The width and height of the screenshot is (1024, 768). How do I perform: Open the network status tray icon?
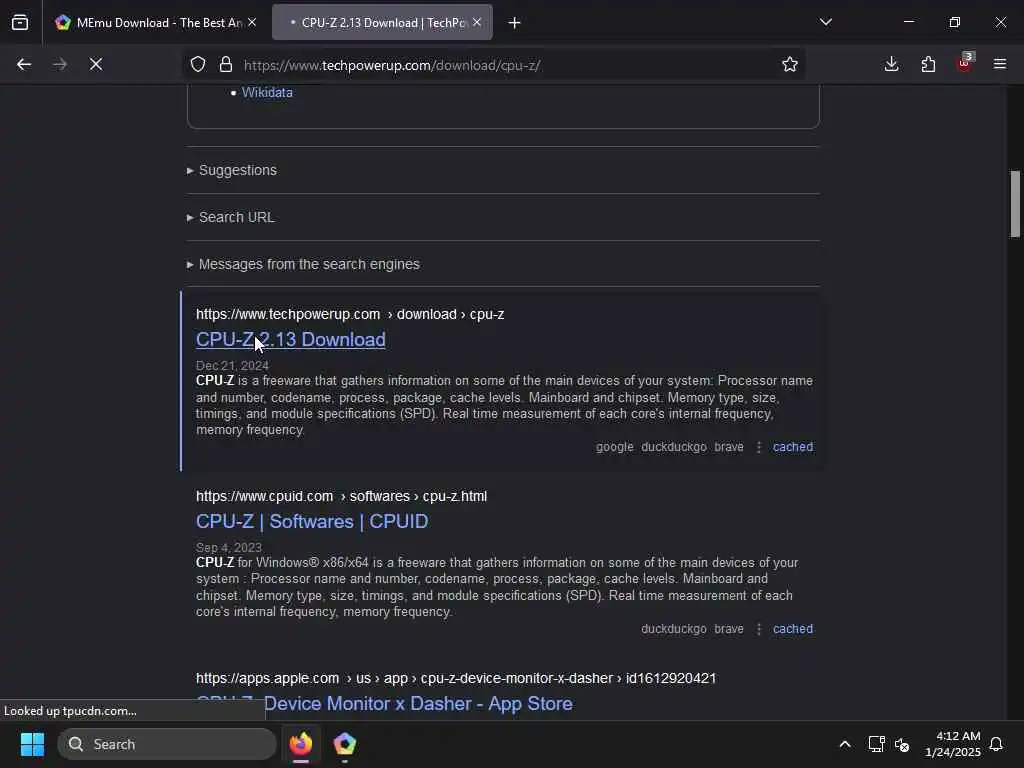coord(876,744)
